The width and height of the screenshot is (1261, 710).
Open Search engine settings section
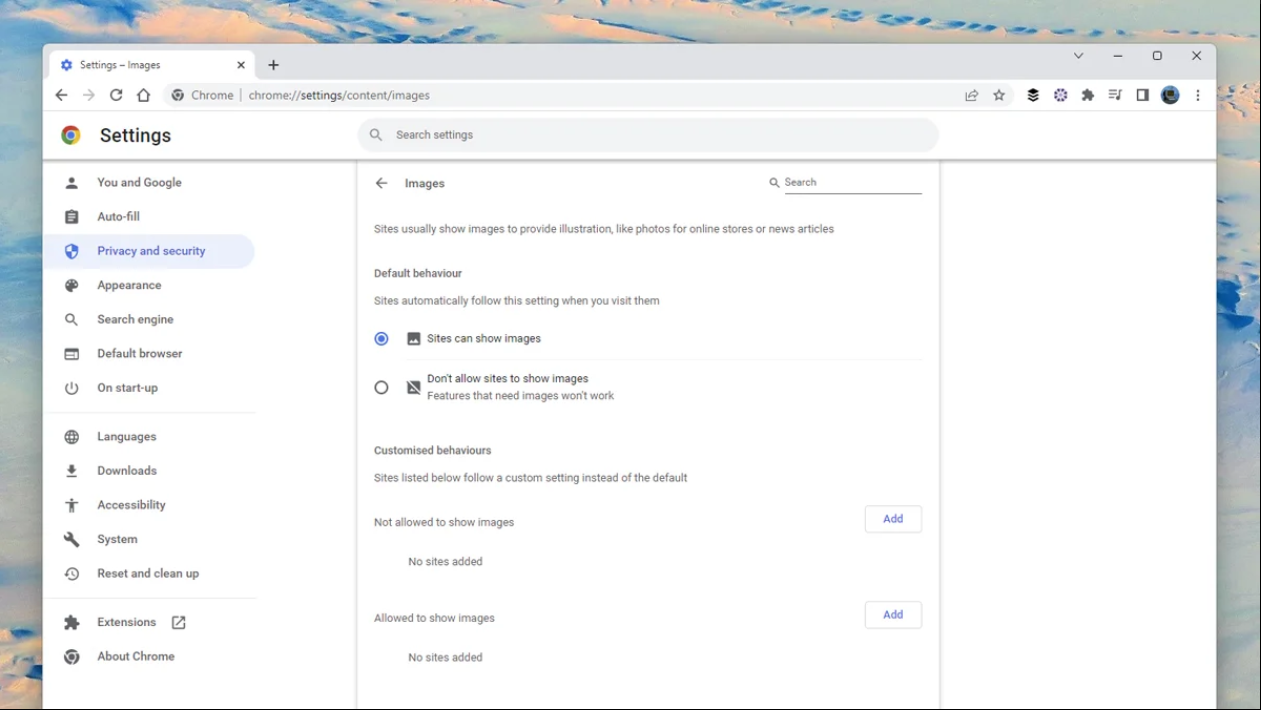pos(135,319)
